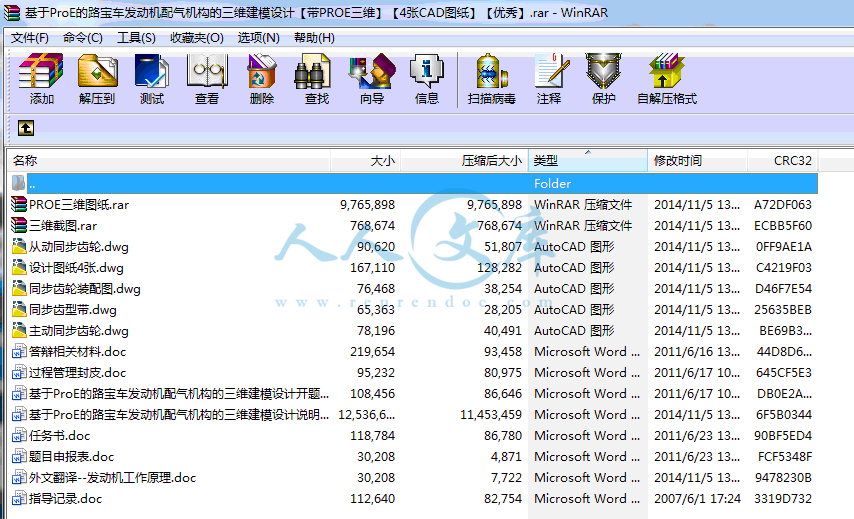854x519 pixels.
Task: Select file PROE三维图纸.rar
Action: 79,205
